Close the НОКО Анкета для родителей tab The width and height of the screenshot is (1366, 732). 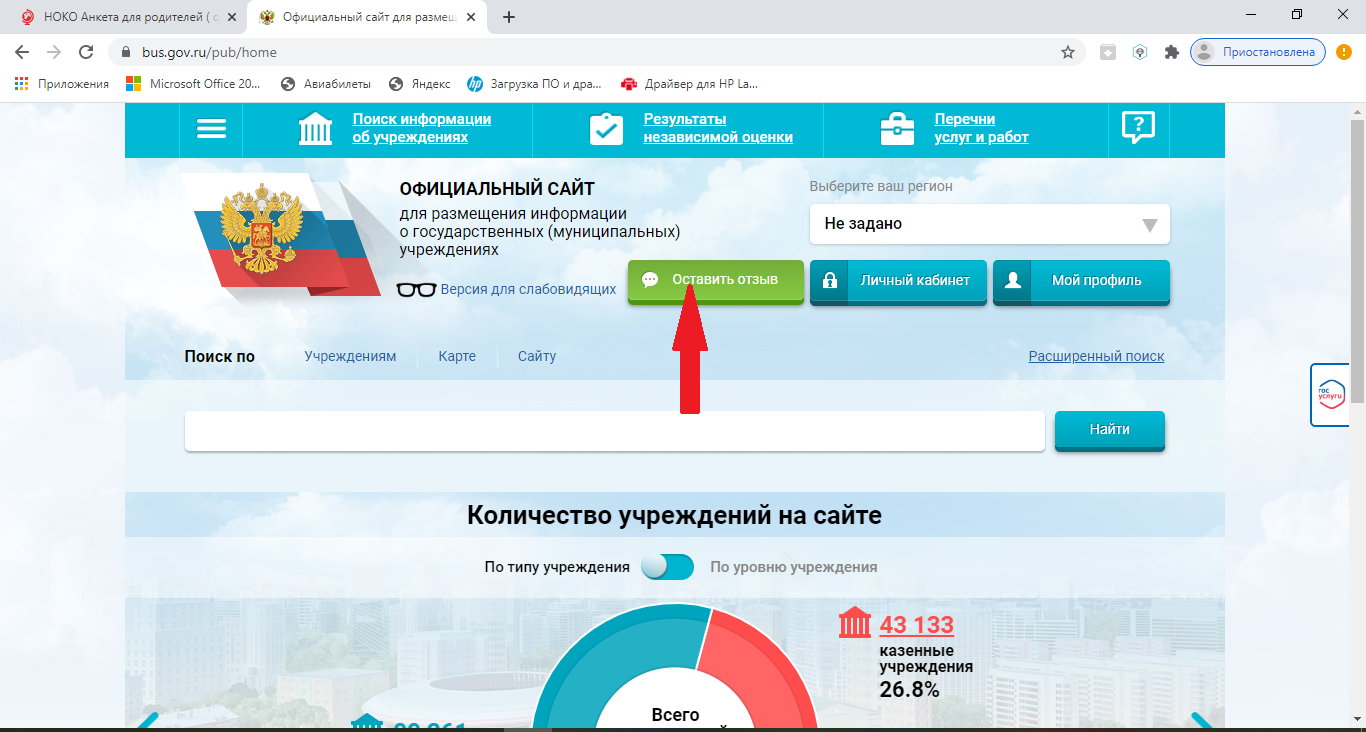[x=232, y=17]
